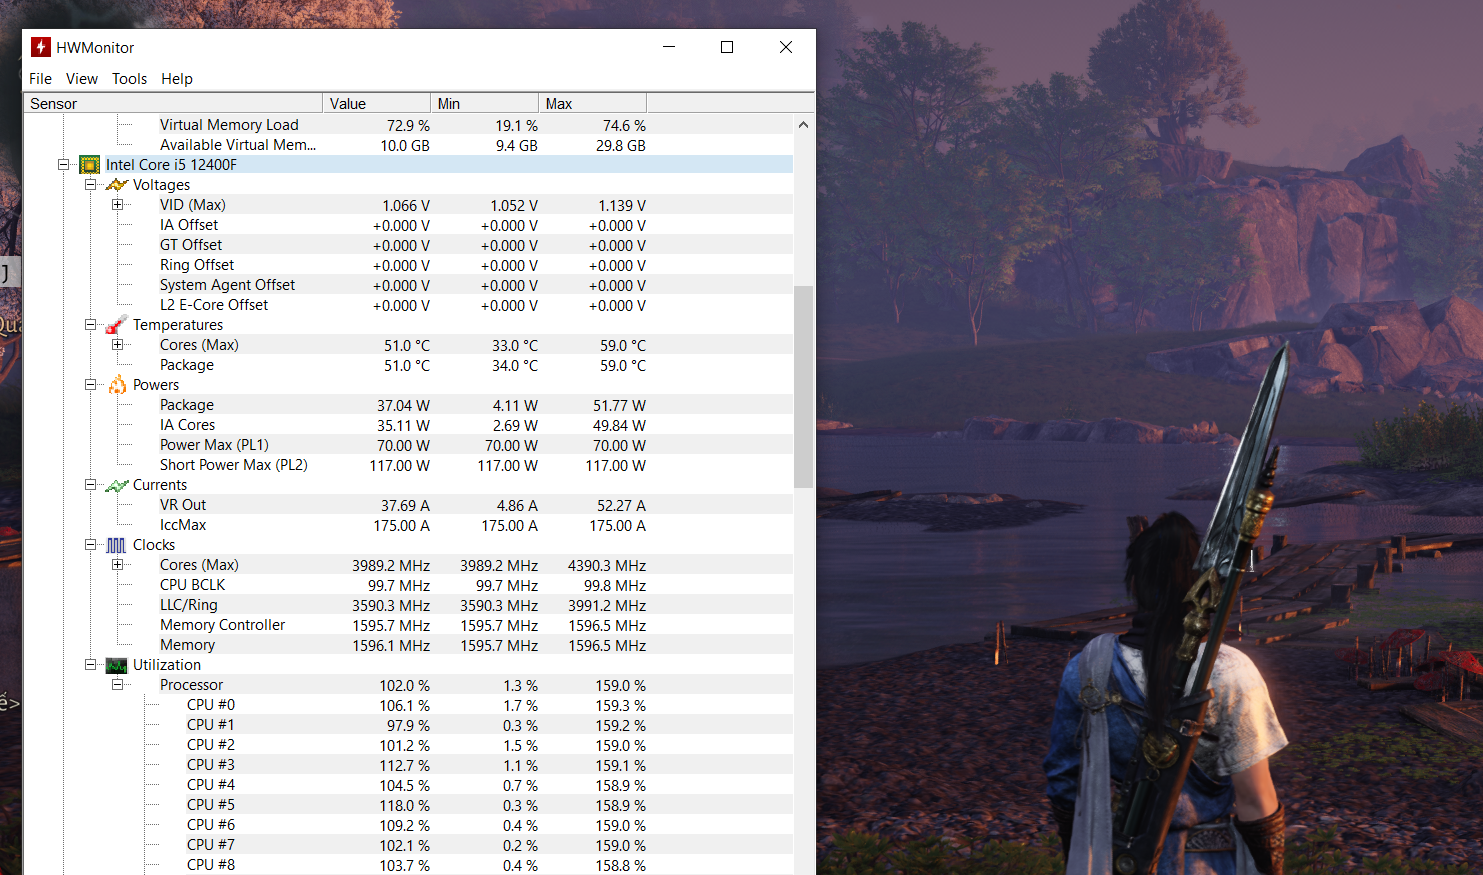Click the 72.9 % Virtual Memory Load value

coord(408,126)
